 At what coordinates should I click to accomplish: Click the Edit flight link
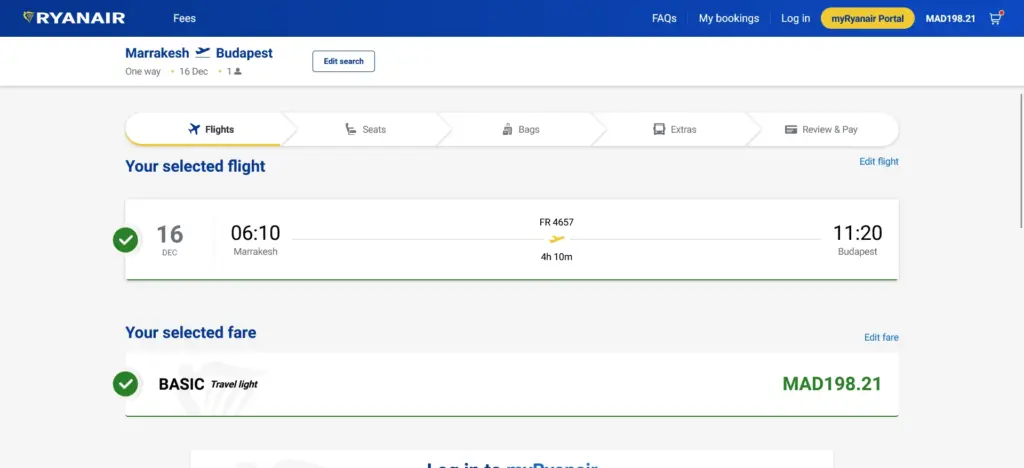pos(878,161)
